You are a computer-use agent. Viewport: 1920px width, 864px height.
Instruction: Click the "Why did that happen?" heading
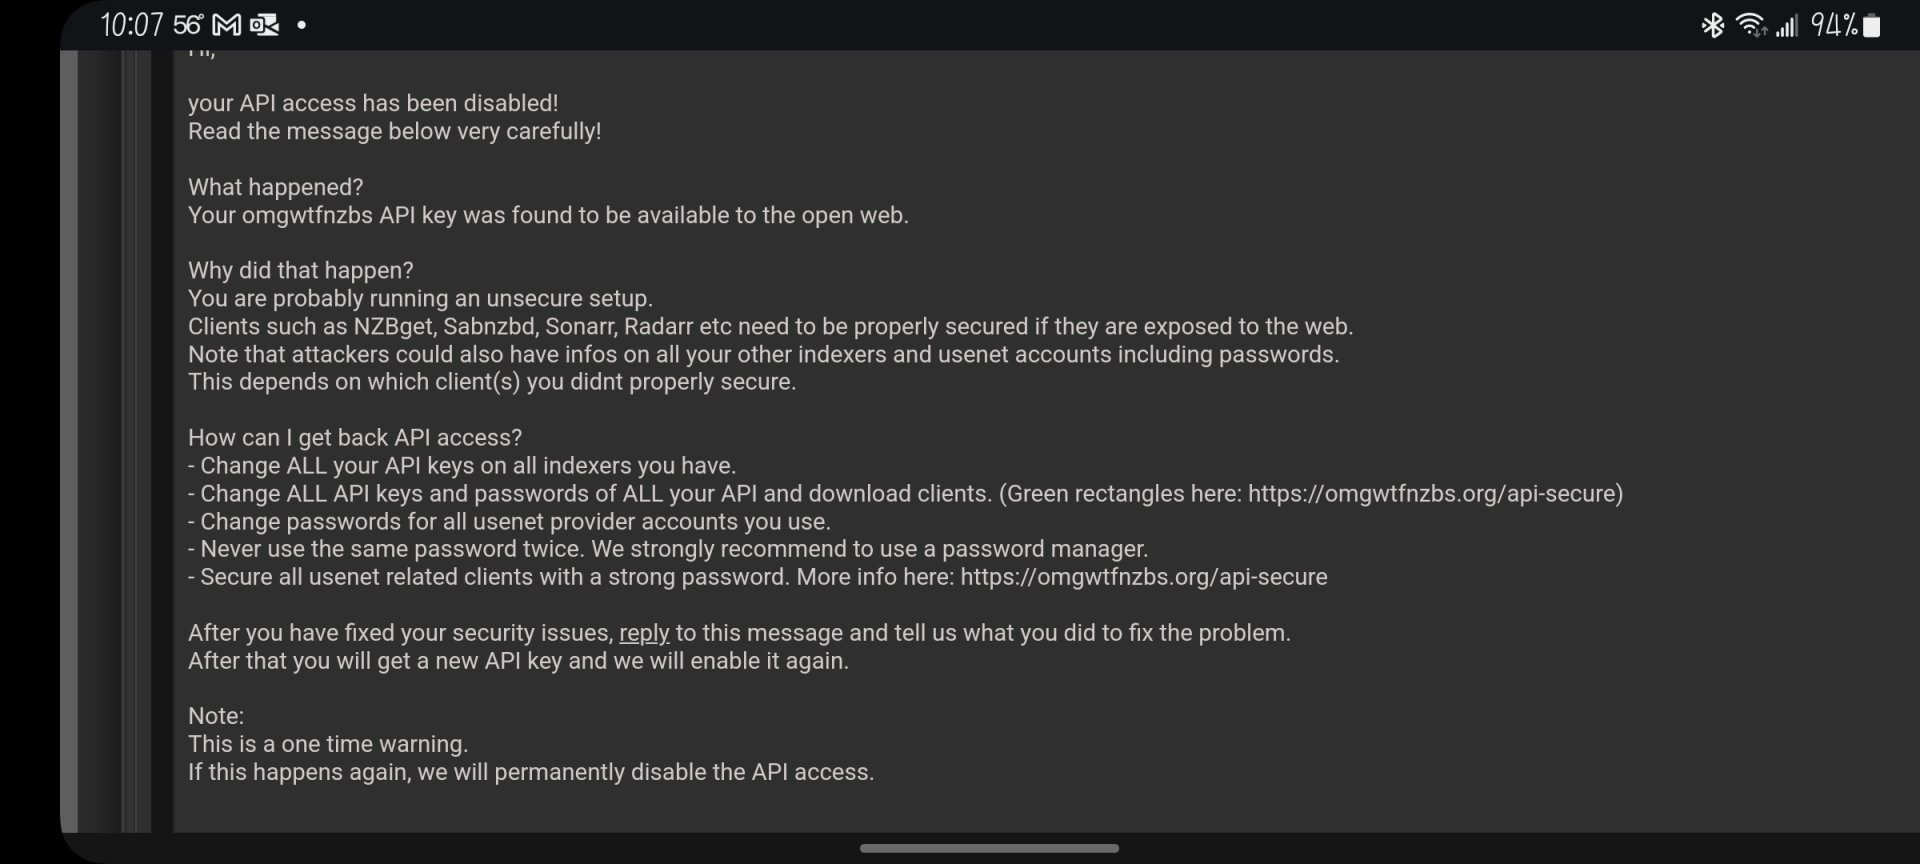click(x=301, y=271)
